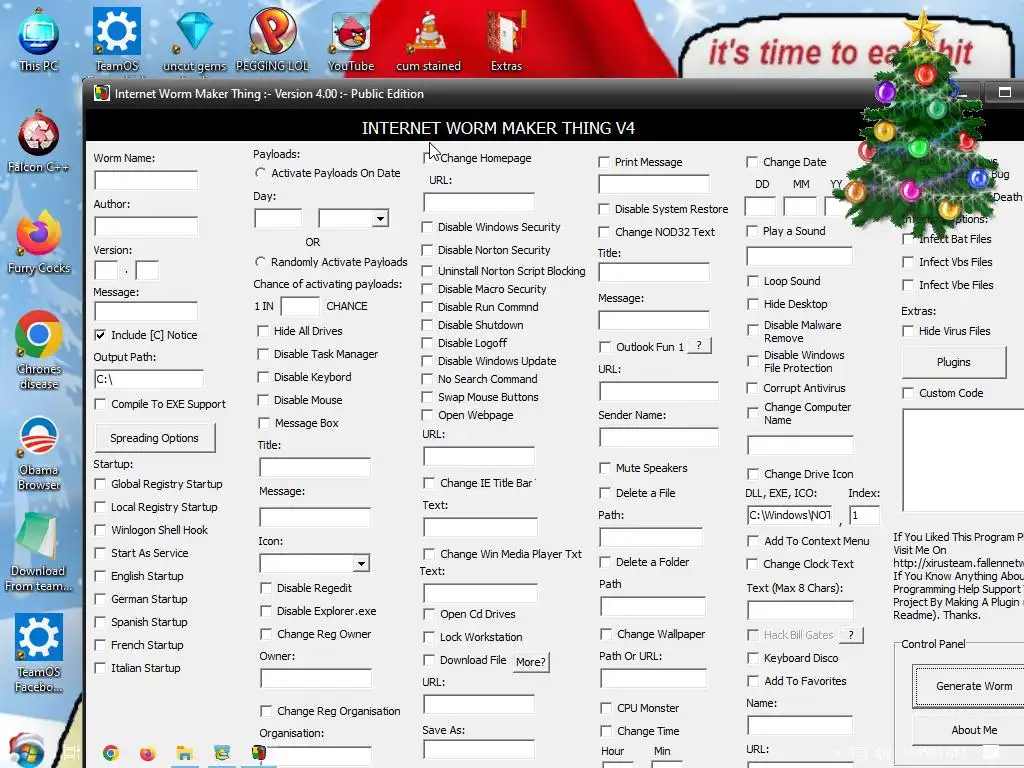Check the CPU Monster checkbox
Image resolution: width=1024 pixels, height=768 pixels.
click(x=606, y=708)
